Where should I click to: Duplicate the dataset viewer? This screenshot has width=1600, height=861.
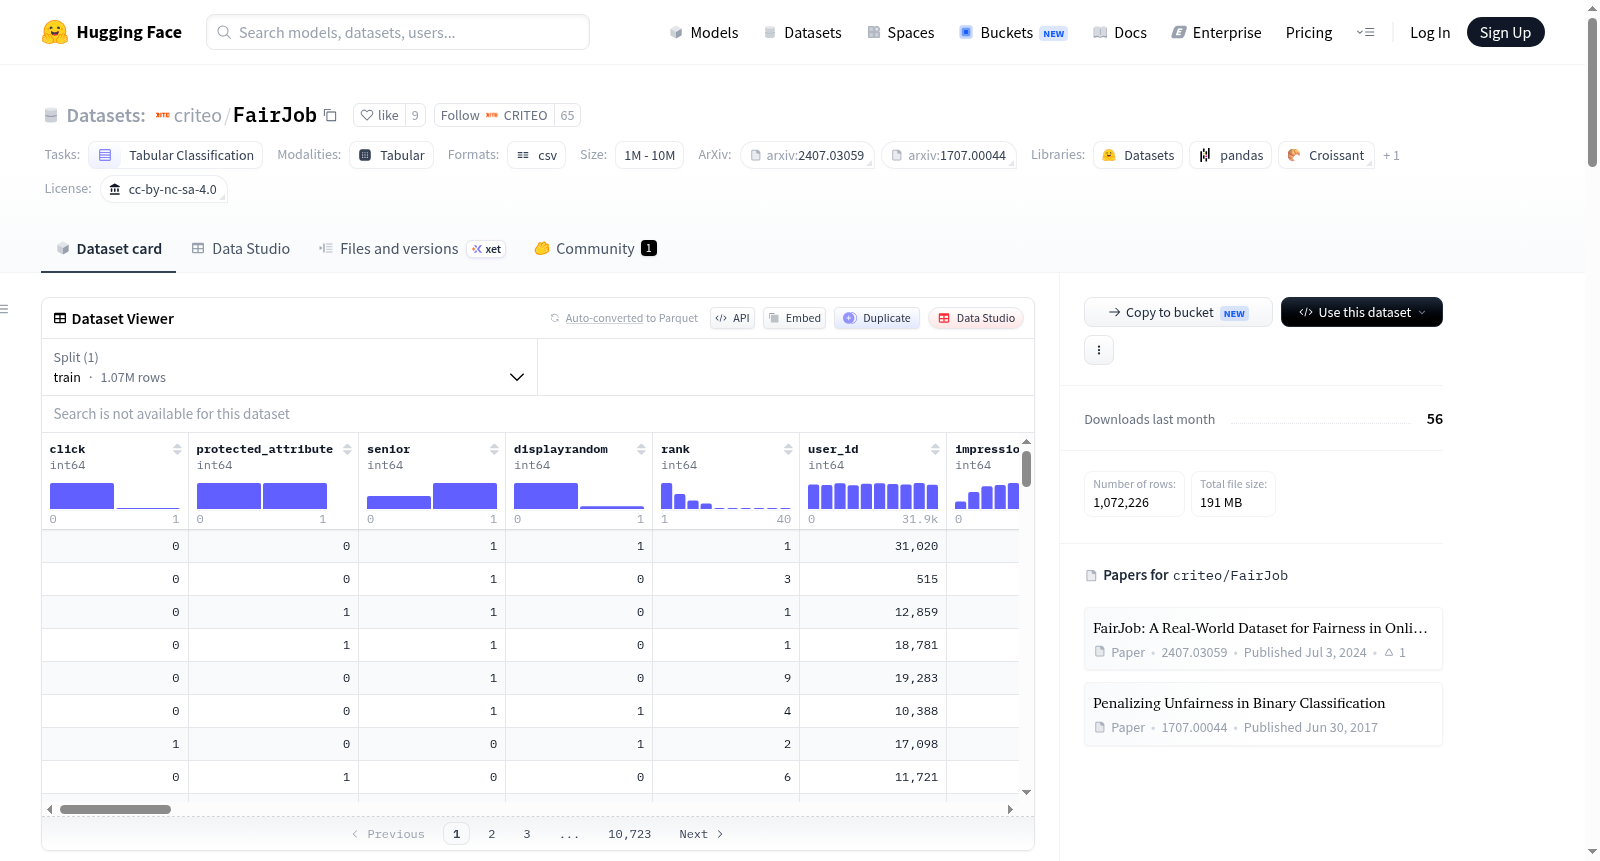tap(877, 318)
